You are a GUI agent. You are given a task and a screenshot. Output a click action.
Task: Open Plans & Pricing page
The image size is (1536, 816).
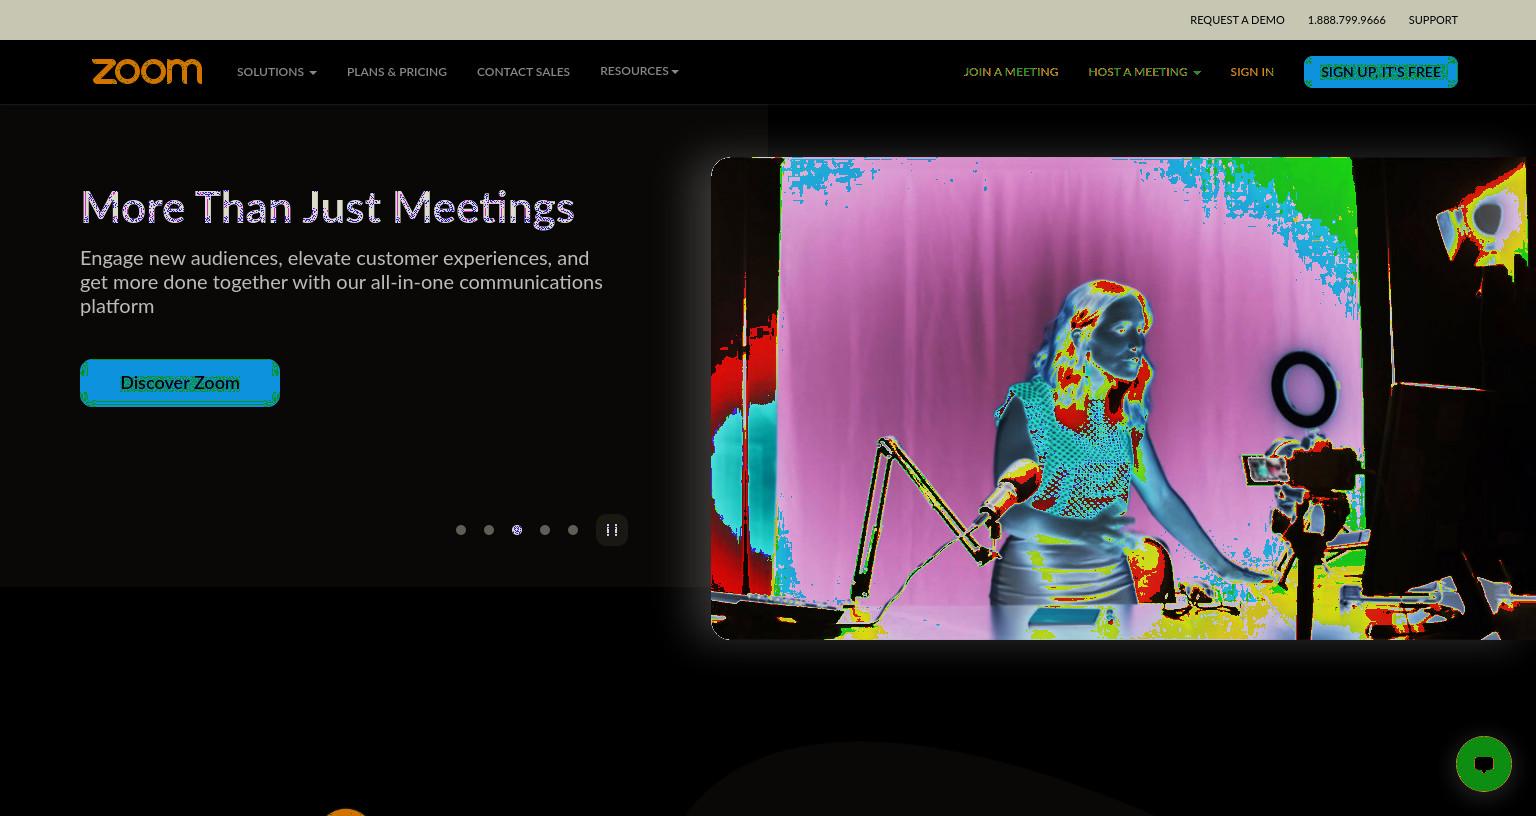[x=397, y=72]
